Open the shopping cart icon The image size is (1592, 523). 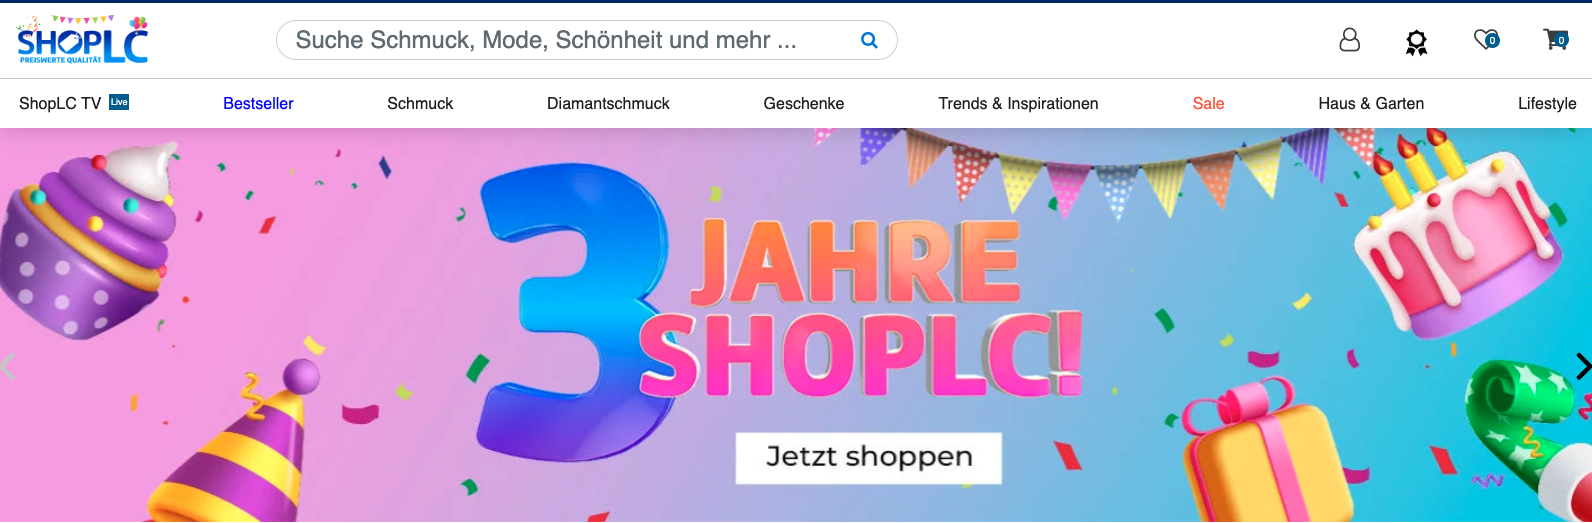pos(1556,40)
